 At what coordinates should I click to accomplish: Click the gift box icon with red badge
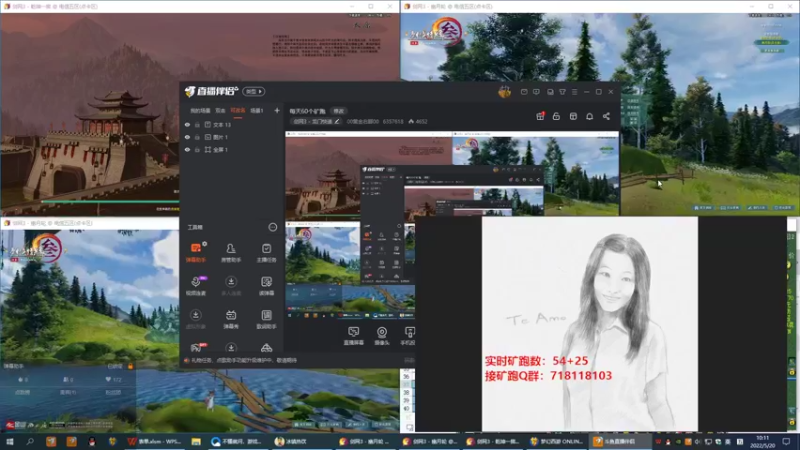tap(540, 116)
